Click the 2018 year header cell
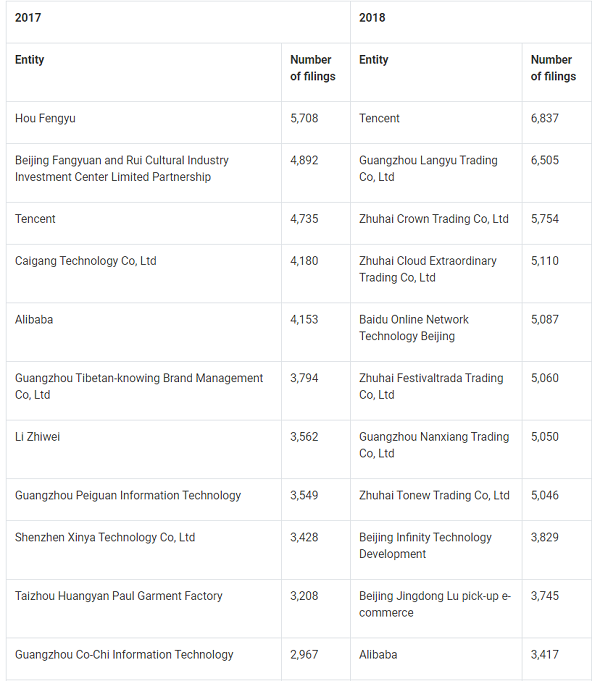The image size is (600, 681). click(372, 18)
